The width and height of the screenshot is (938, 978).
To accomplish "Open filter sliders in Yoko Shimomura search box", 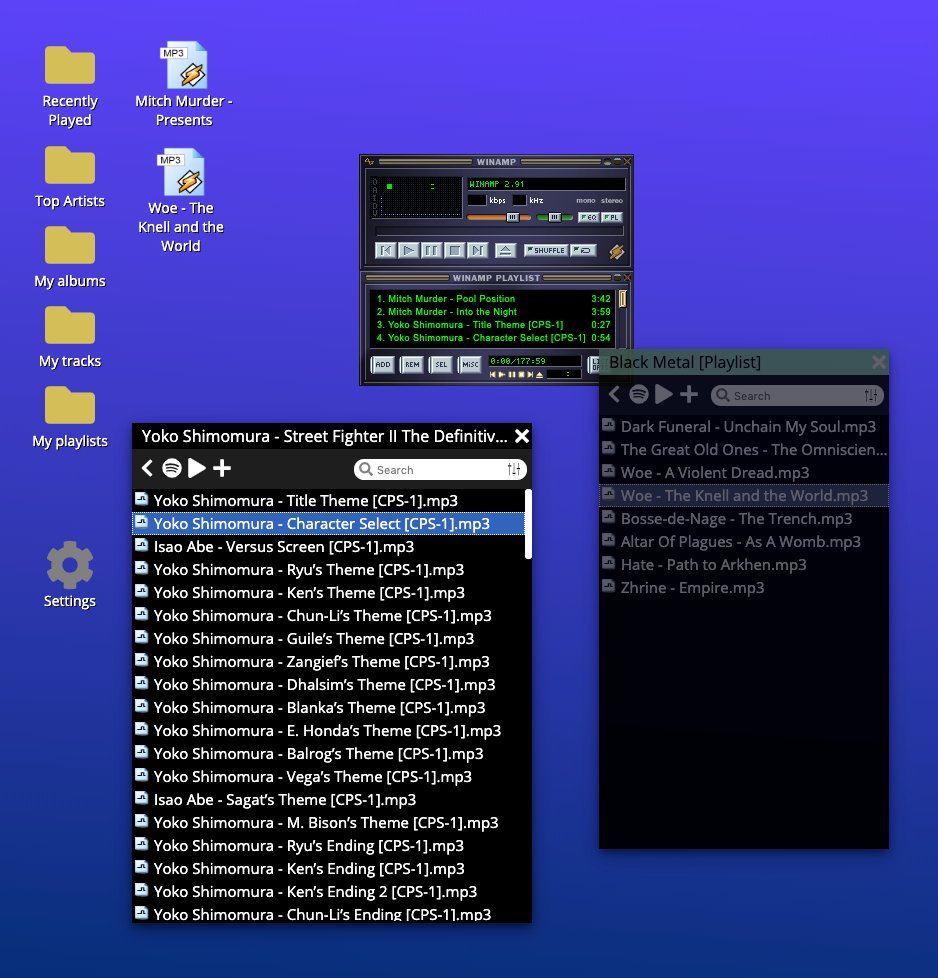I will tap(514, 470).
